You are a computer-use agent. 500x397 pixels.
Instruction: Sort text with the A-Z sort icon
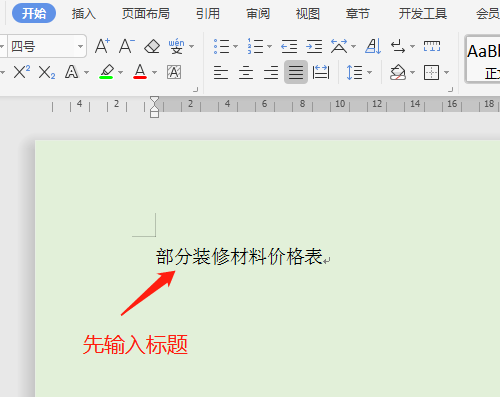pyautogui.click(x=373, y=46)
